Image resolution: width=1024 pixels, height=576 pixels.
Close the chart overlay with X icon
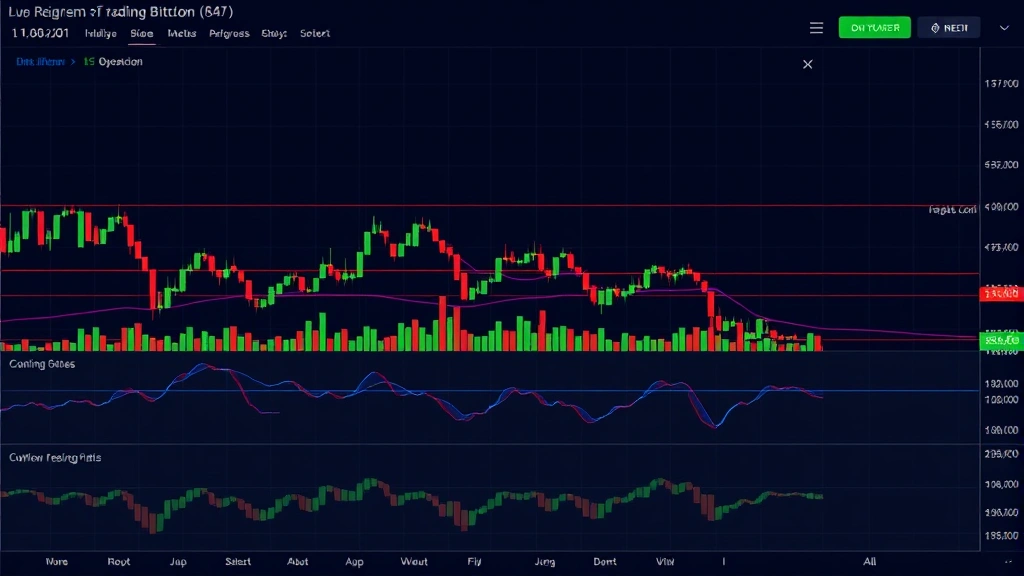[x=808, y=64]
